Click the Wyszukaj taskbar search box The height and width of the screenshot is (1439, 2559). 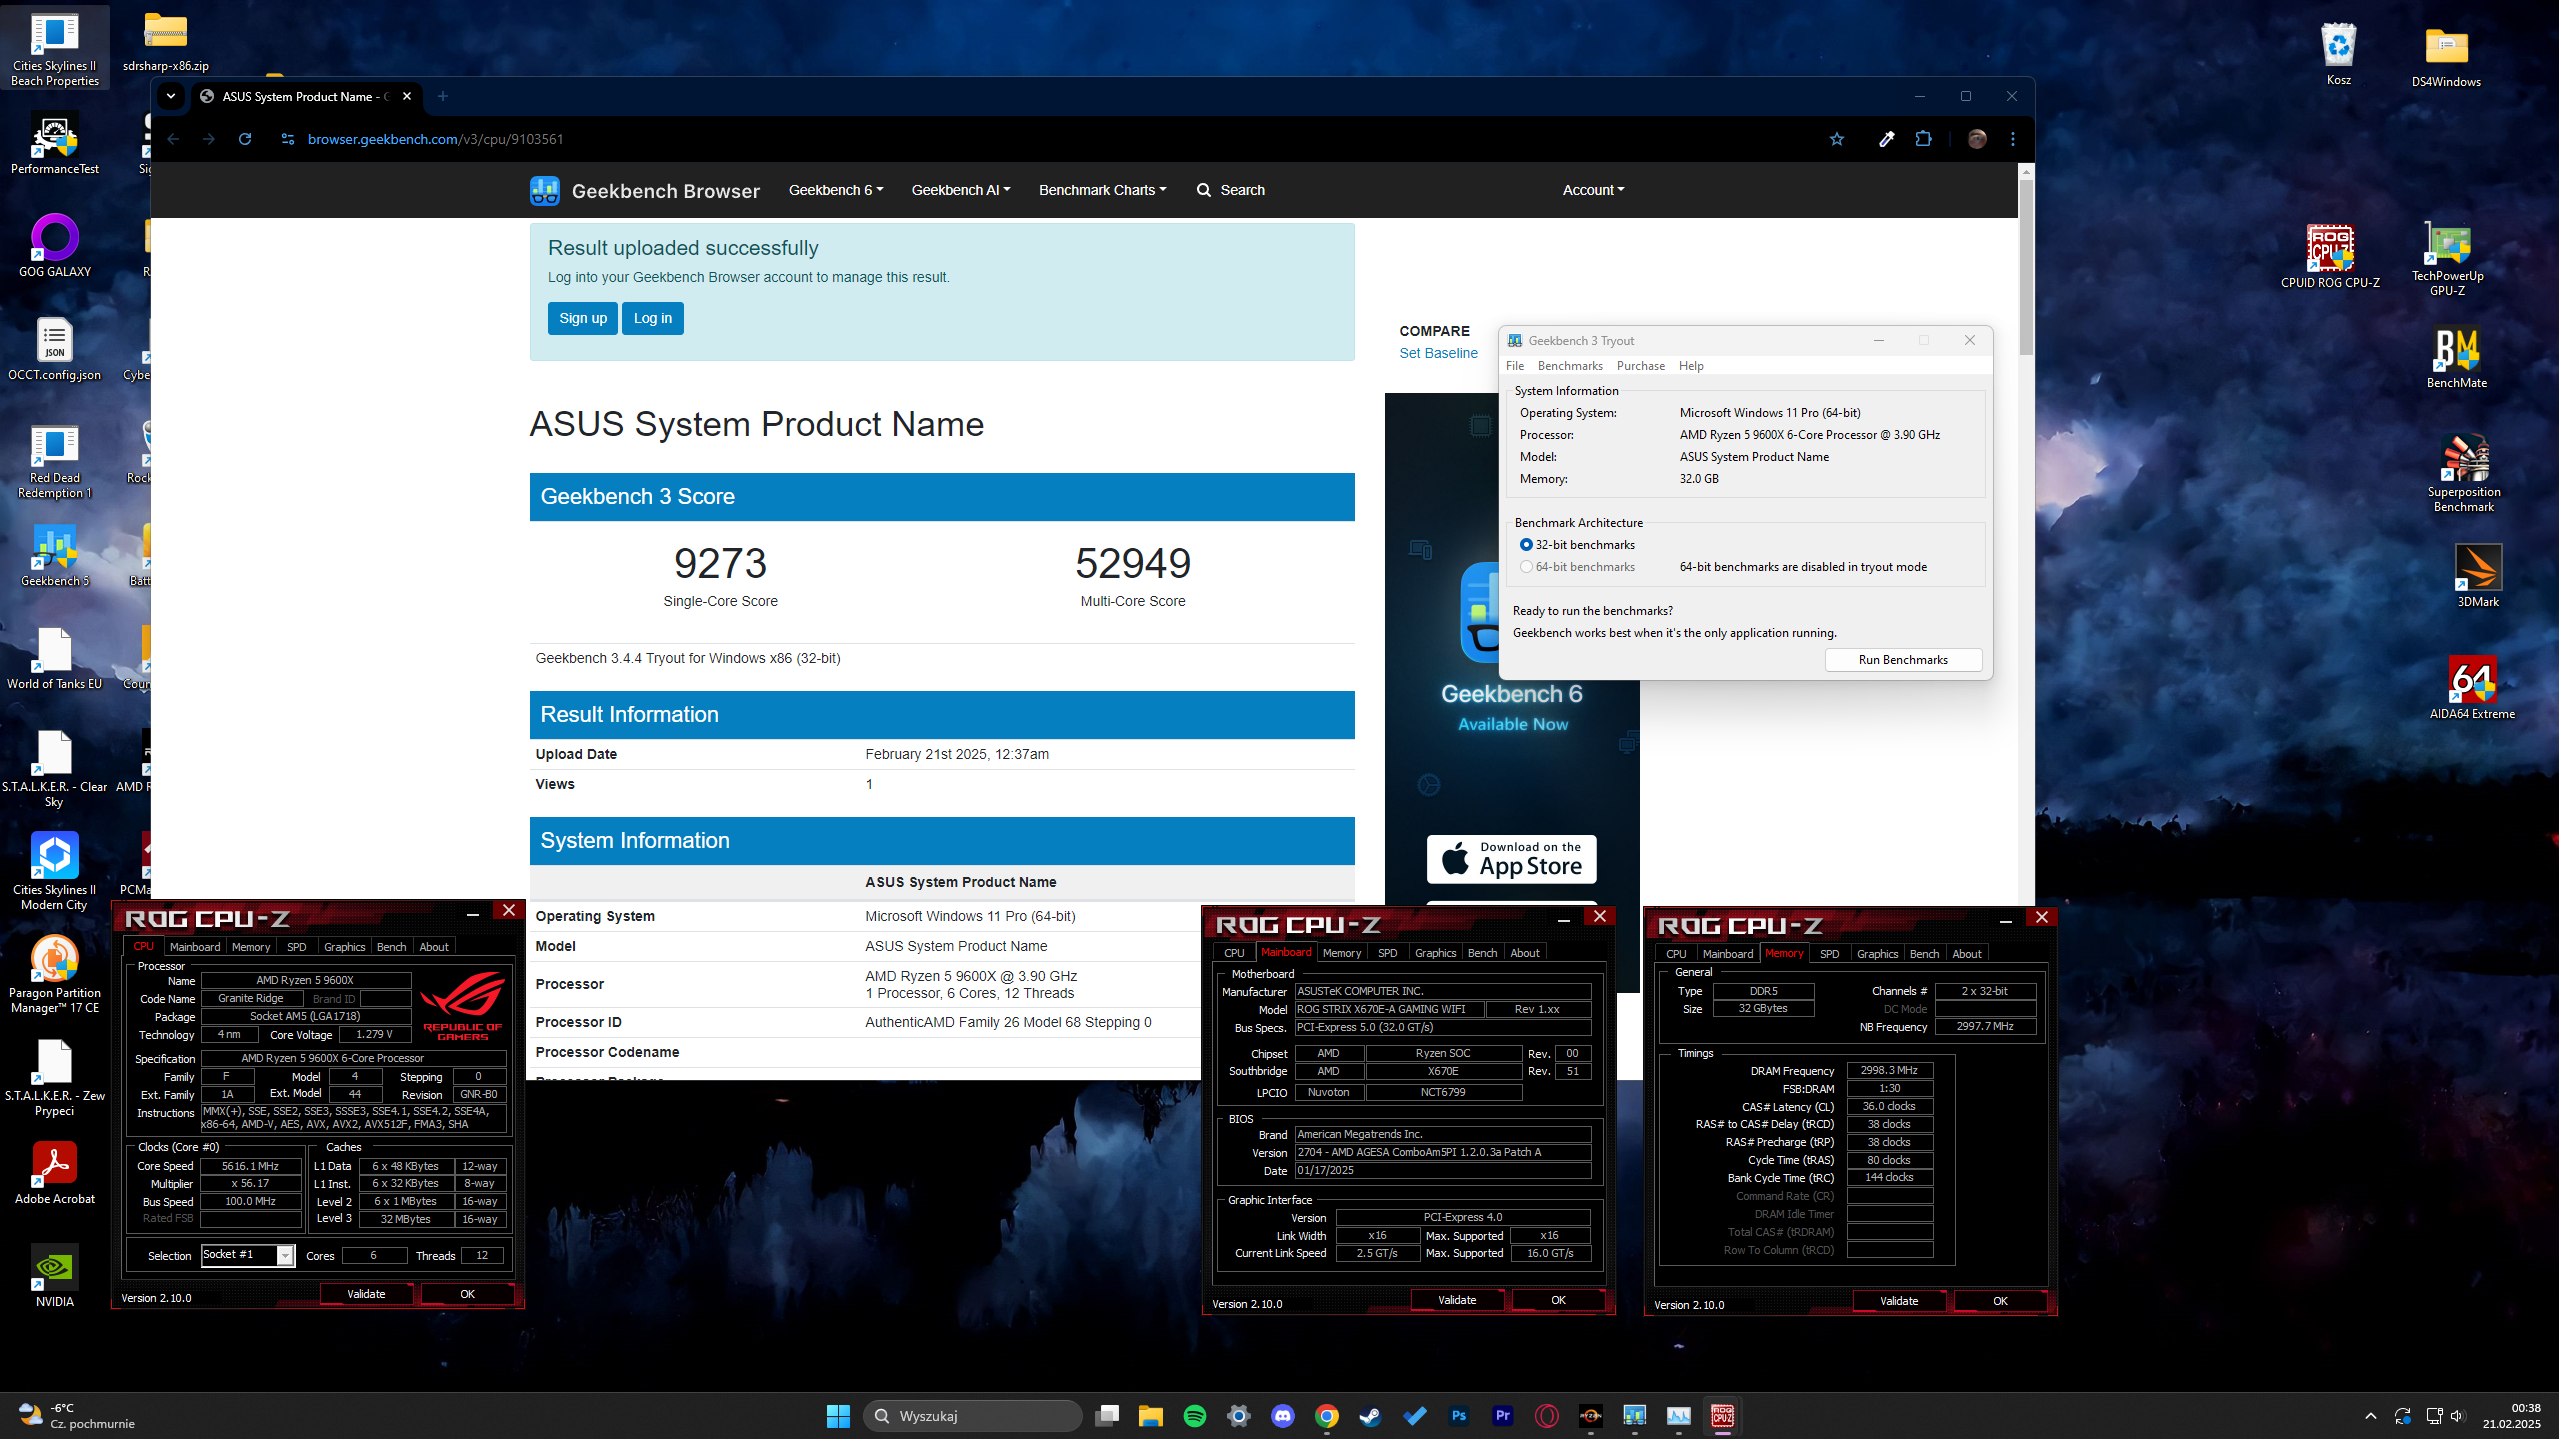point(972,1416)
